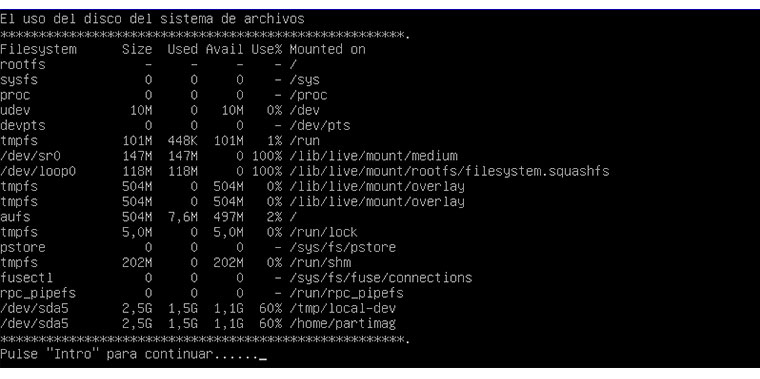Select the aufs filesystem row name
This screenshot has height=379, width=760.
click(15, 217)
